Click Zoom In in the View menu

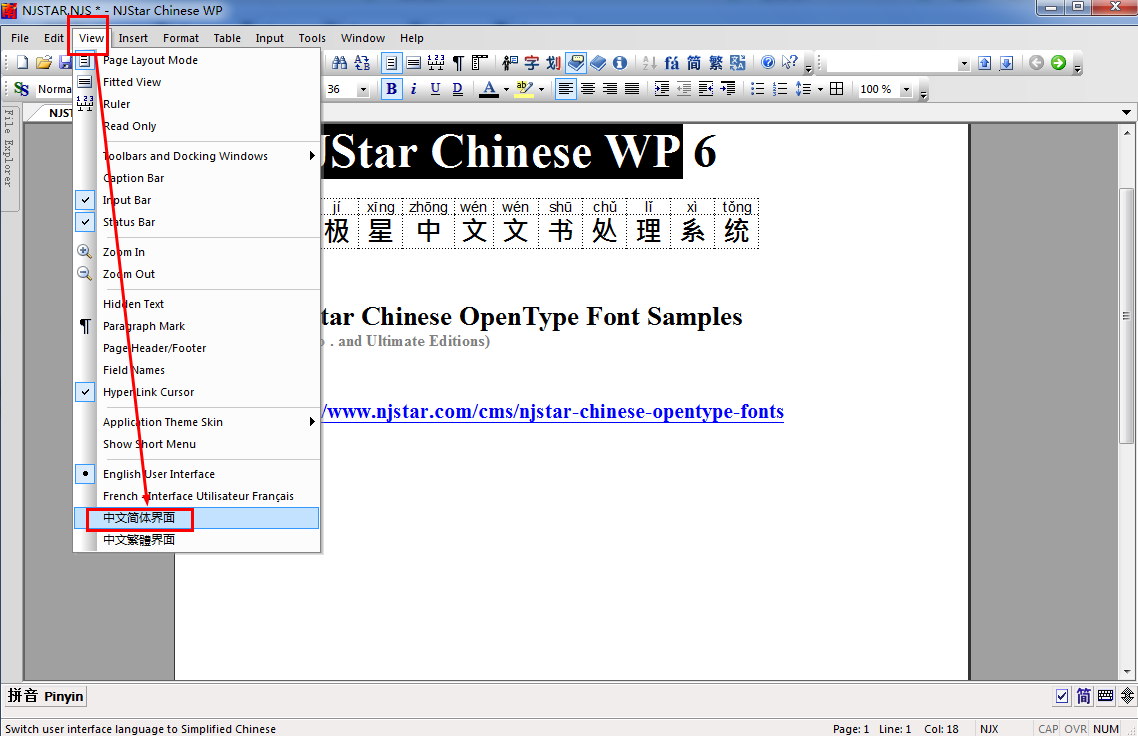[x=197, y=252]
